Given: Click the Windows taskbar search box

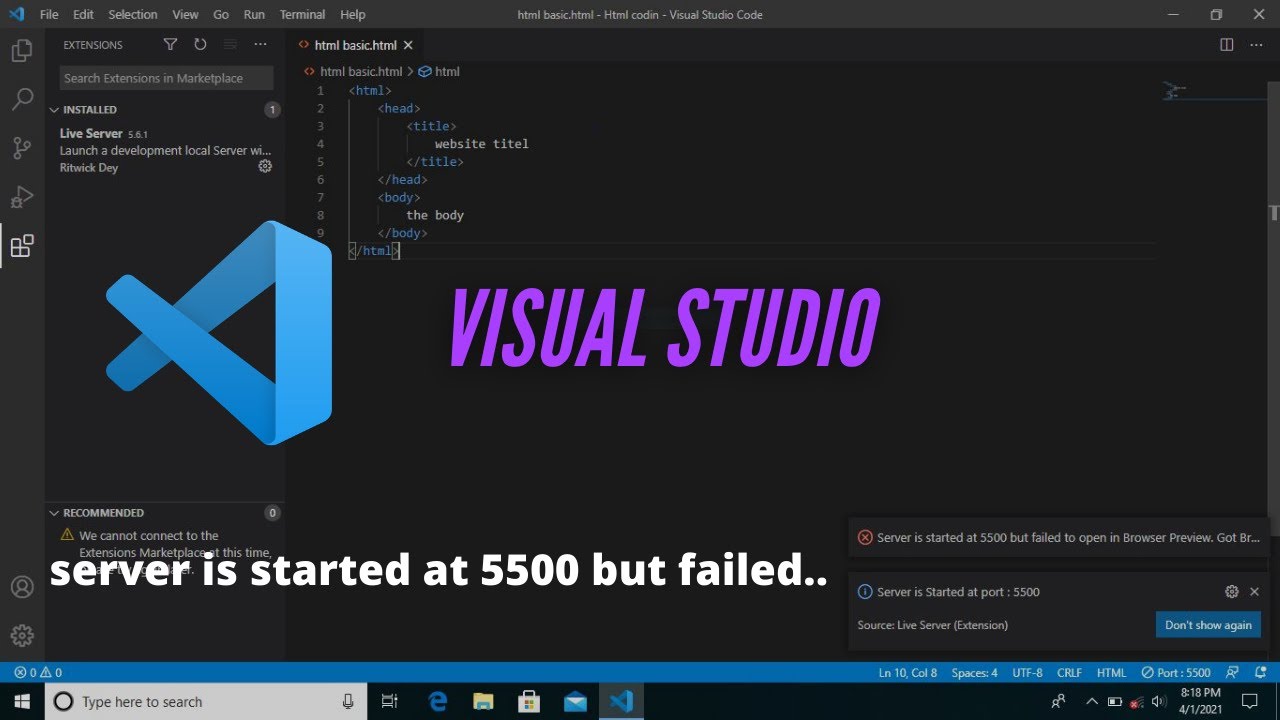Looking at the screenshot, I should coord(205,701).
